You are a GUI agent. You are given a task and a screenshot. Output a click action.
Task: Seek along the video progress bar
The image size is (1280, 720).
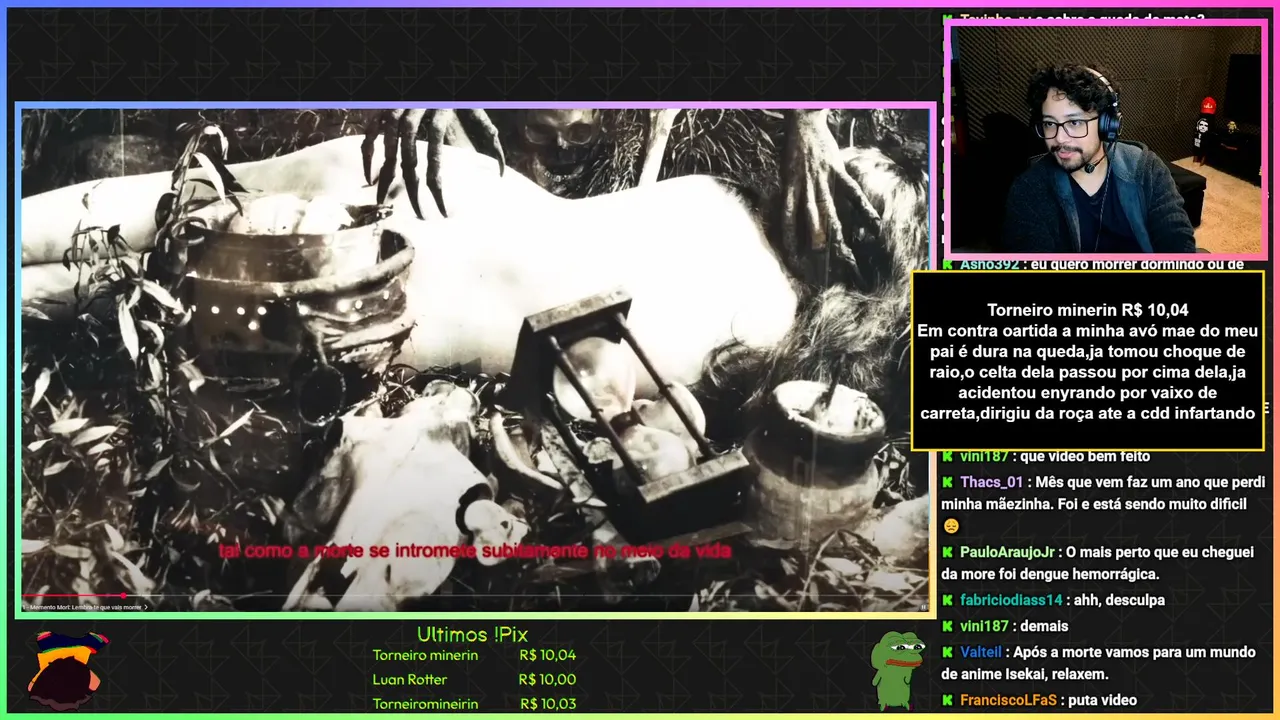[475, 596]
